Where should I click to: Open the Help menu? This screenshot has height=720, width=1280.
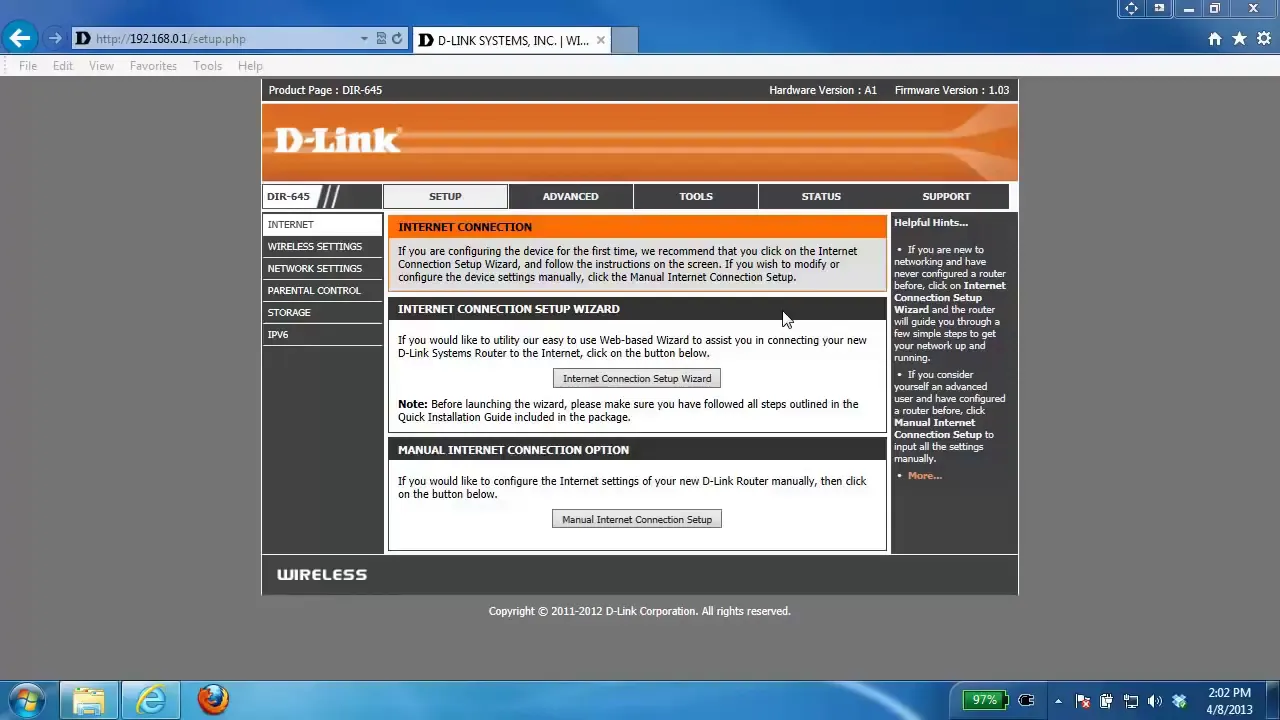pyautogui.click(x=250, y=66)
